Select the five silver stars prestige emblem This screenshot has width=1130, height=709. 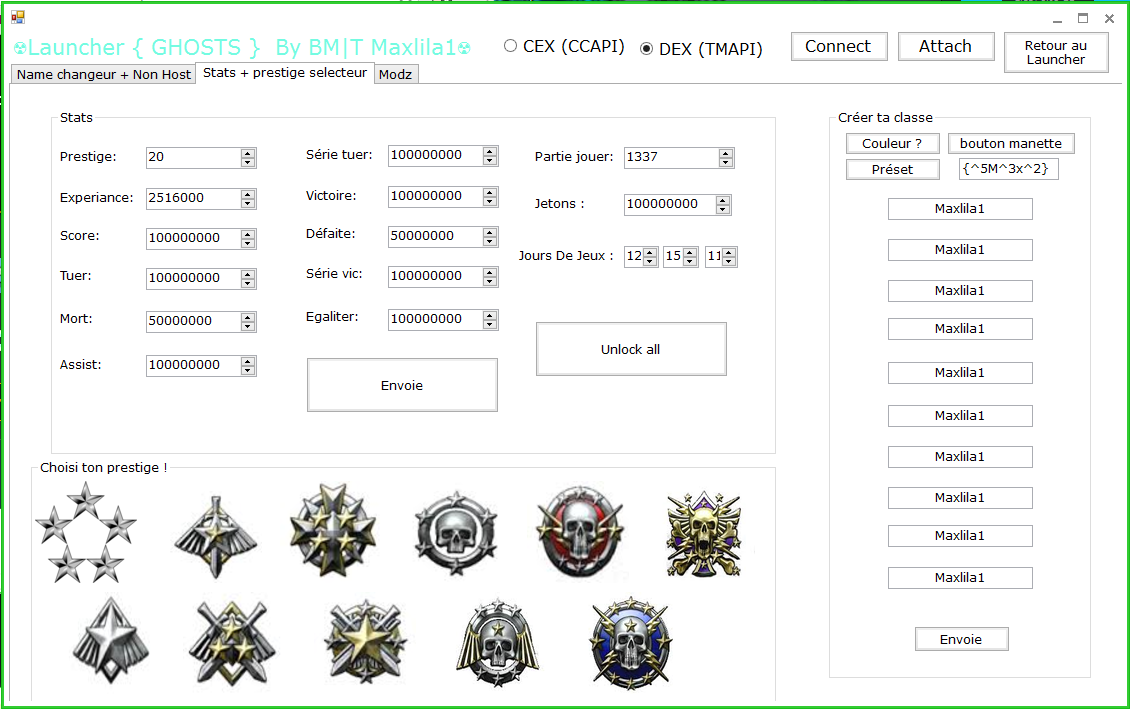point(86,532)
